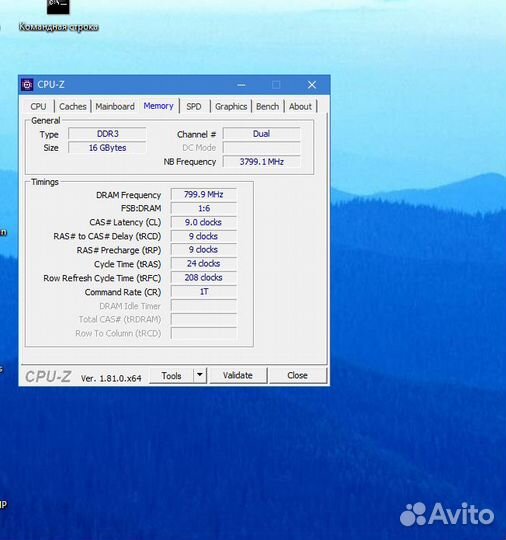Click the empty DRAM Idle Timer field

(204, 306)
